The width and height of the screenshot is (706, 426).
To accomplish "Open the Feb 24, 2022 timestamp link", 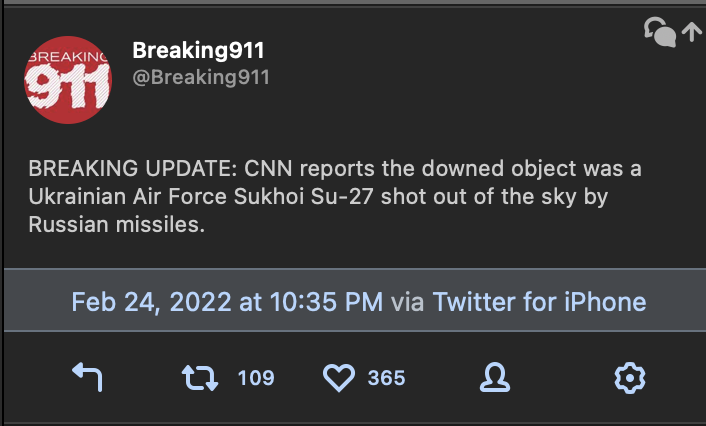I will point(227,301).
